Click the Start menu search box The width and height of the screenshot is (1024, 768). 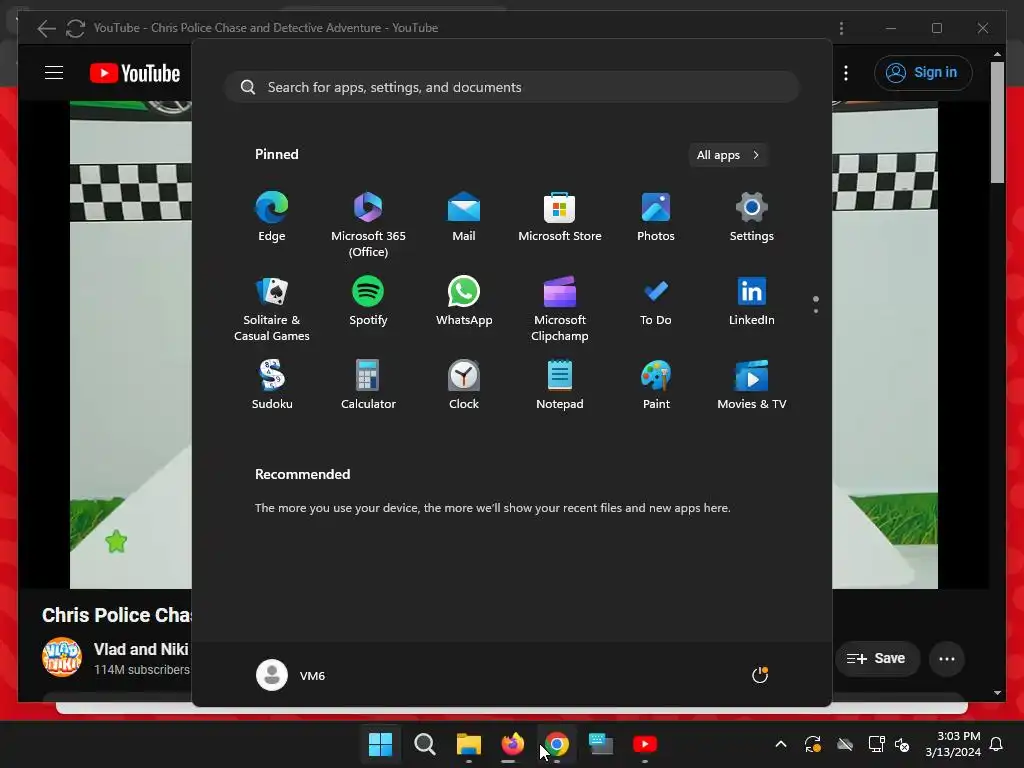coord(512,87)
